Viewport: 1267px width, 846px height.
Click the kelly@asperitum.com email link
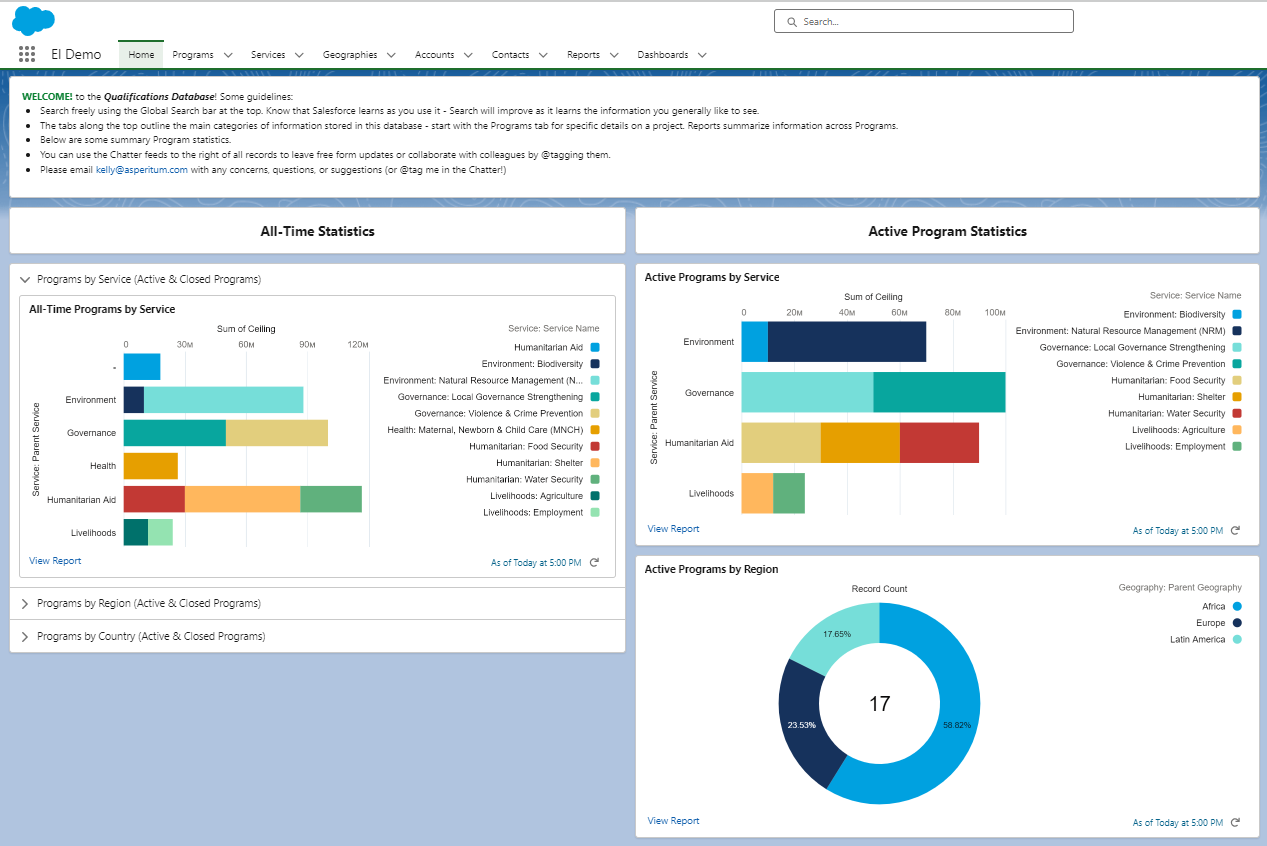142,170
